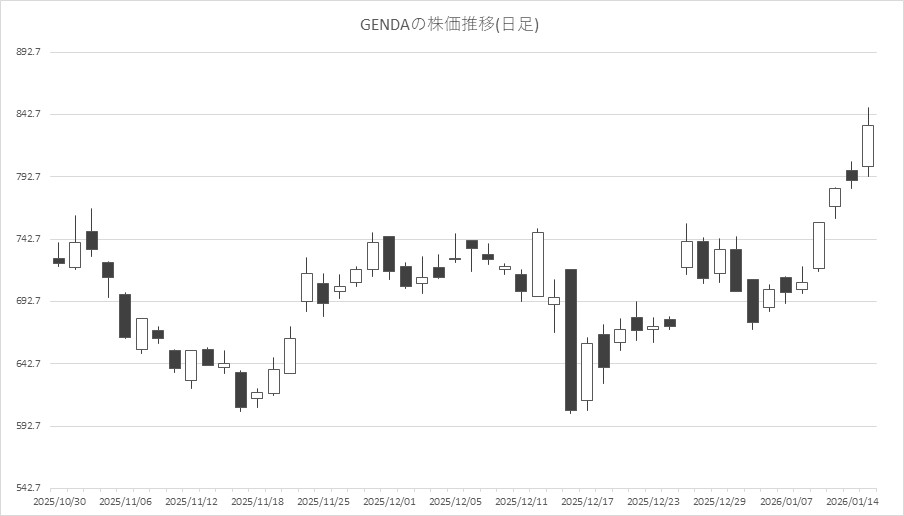The width and height of the screenshot is (904, 516).
Task: Select the 2025/12/17 x-axis date
Action: (587, 501)
